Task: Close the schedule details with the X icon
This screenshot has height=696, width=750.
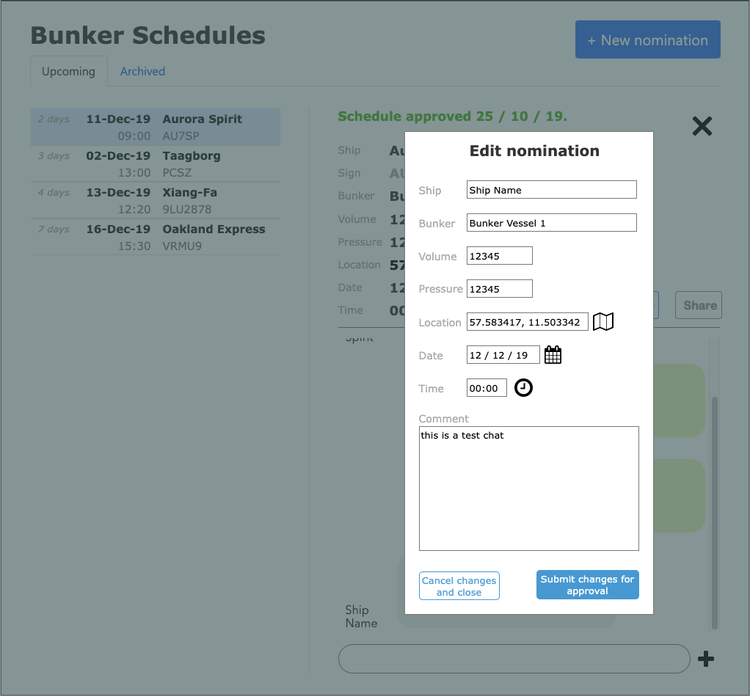Action: click(x=702, y=126)
